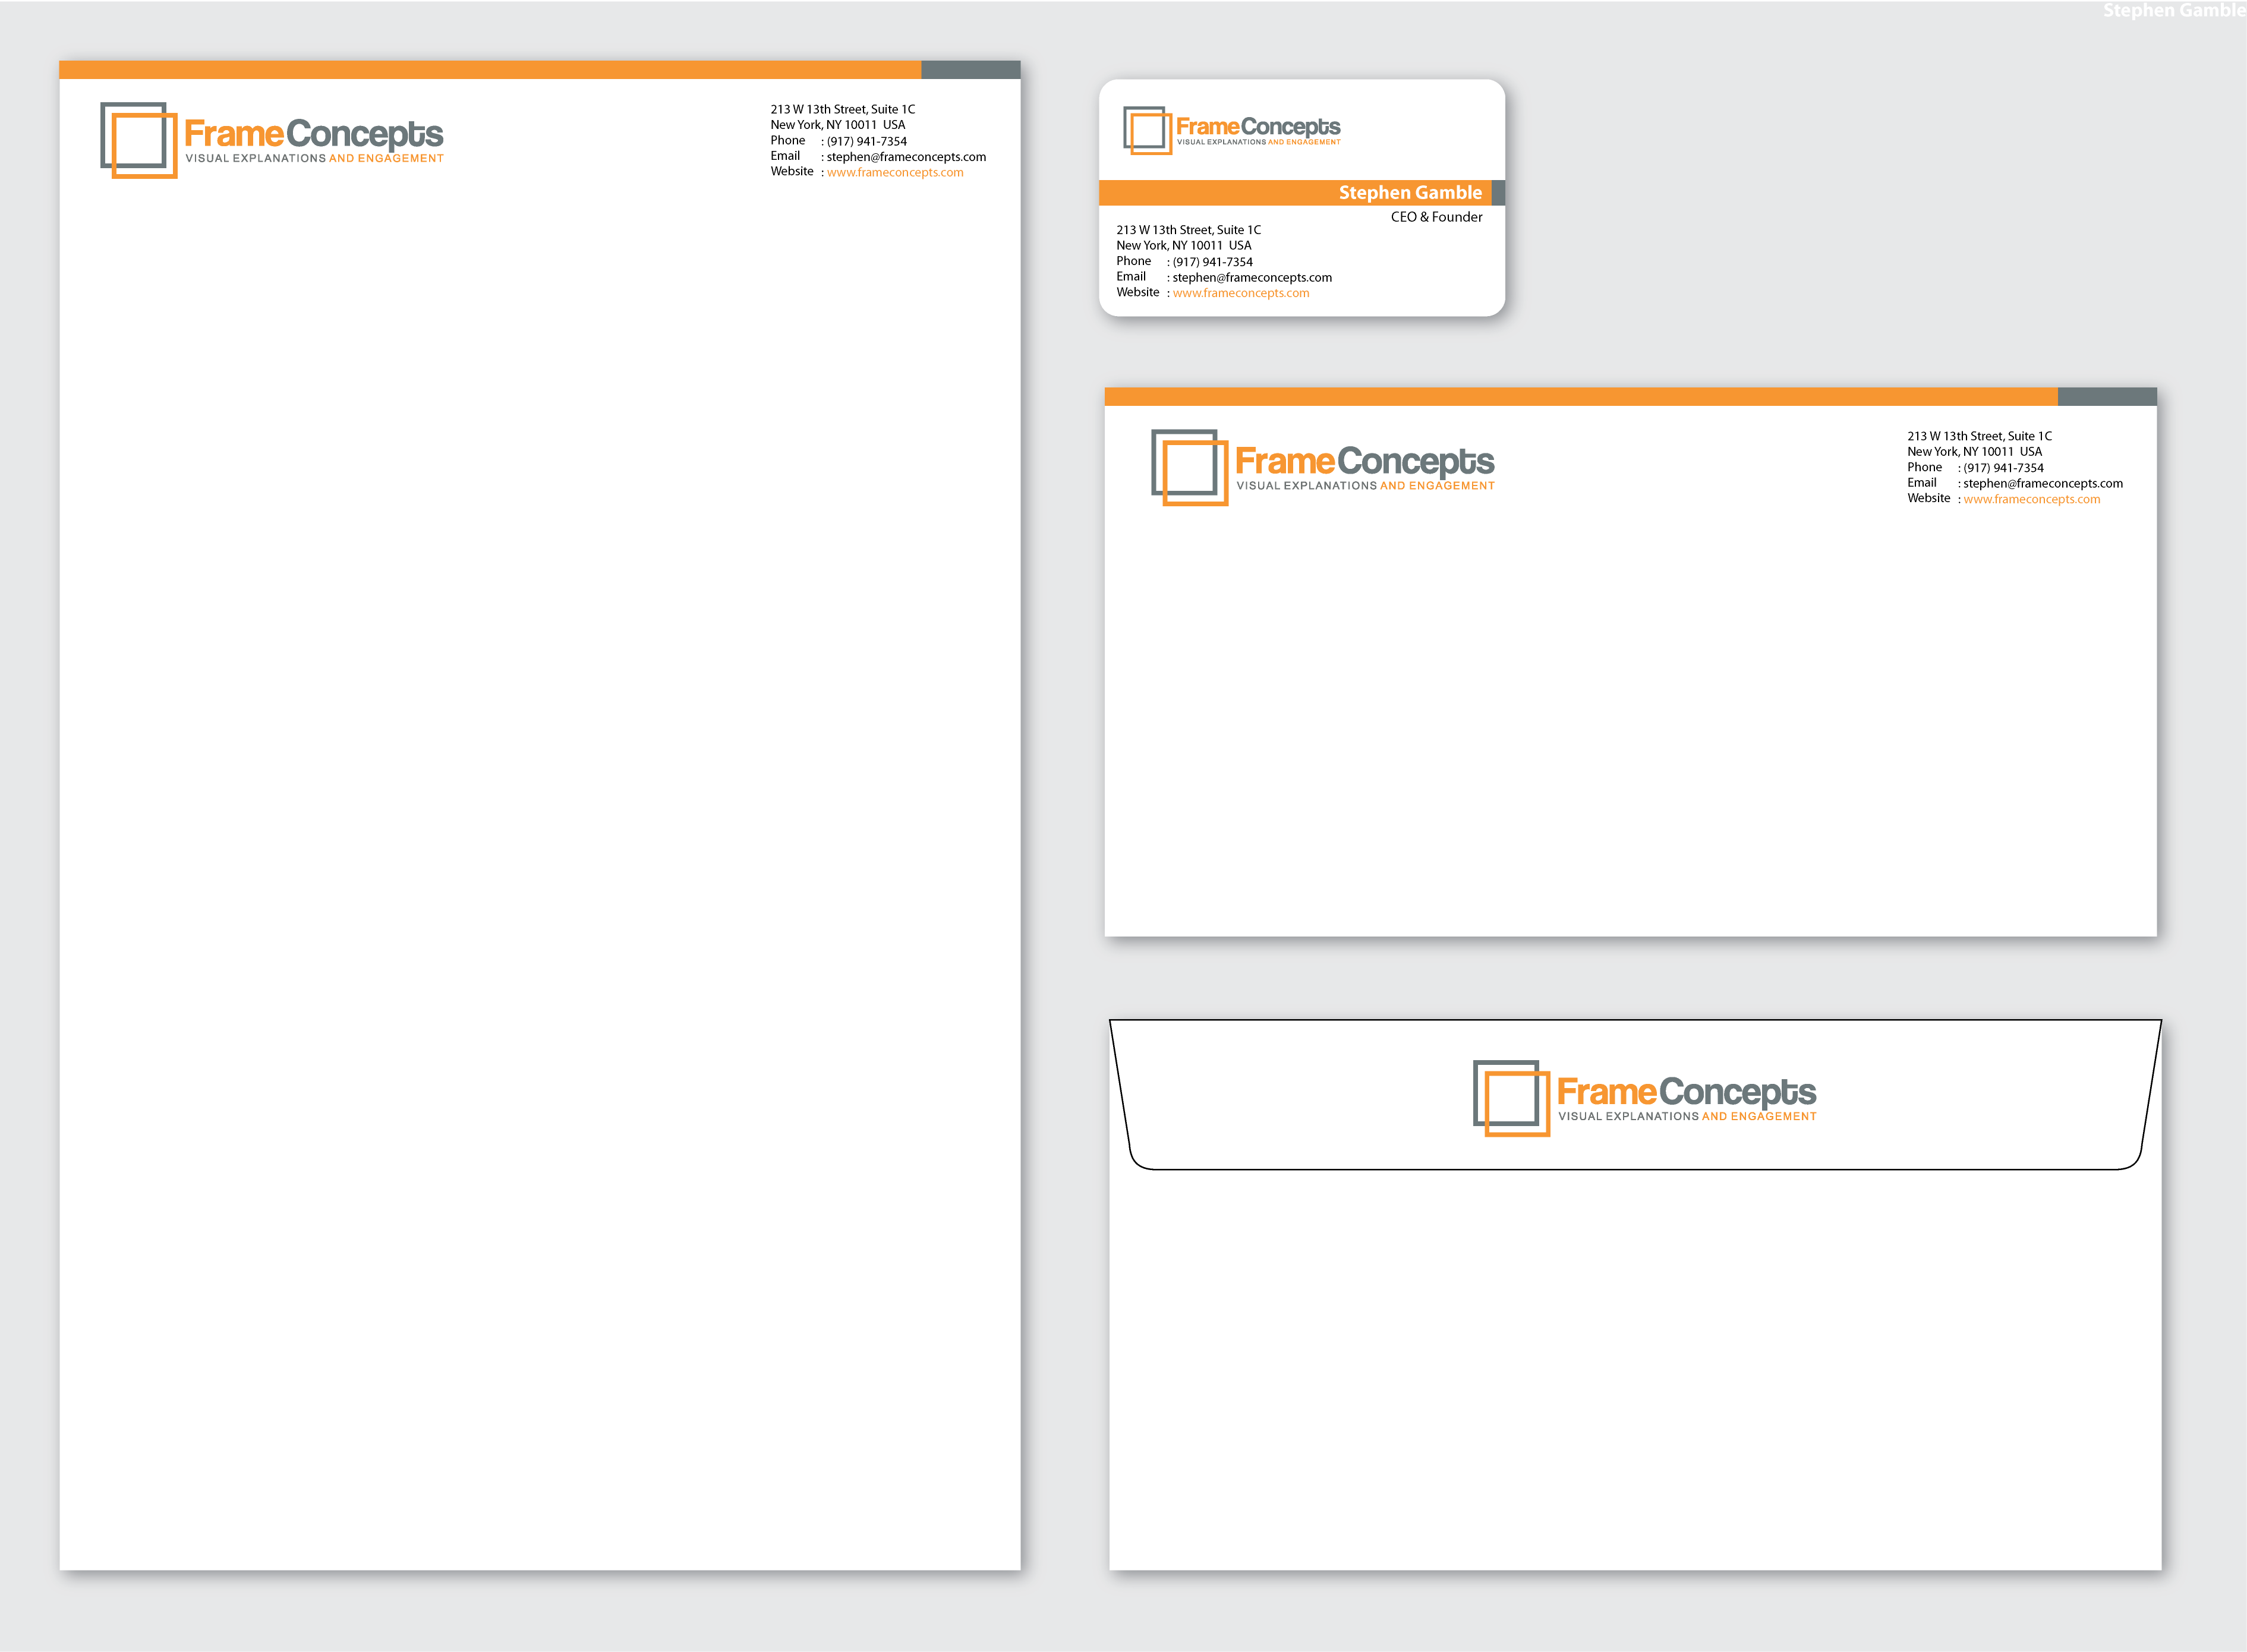Click the square frame logo icon on the envelope flap
Viewport: 2247px width, 1652px height.
pos(1511,1098)
